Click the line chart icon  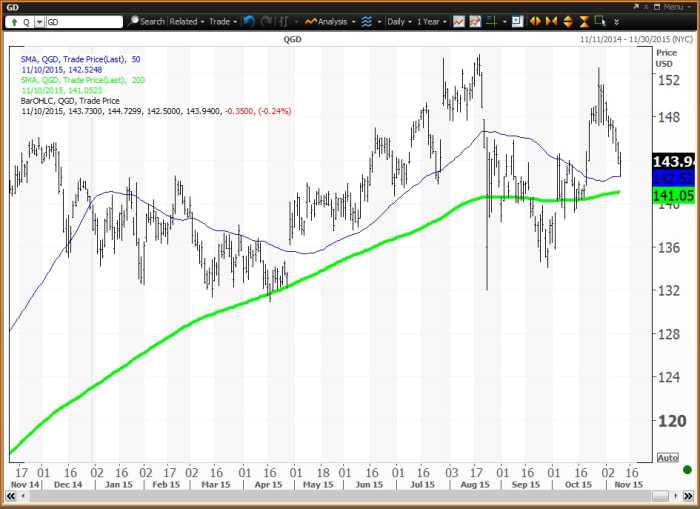tap(459, 21)
